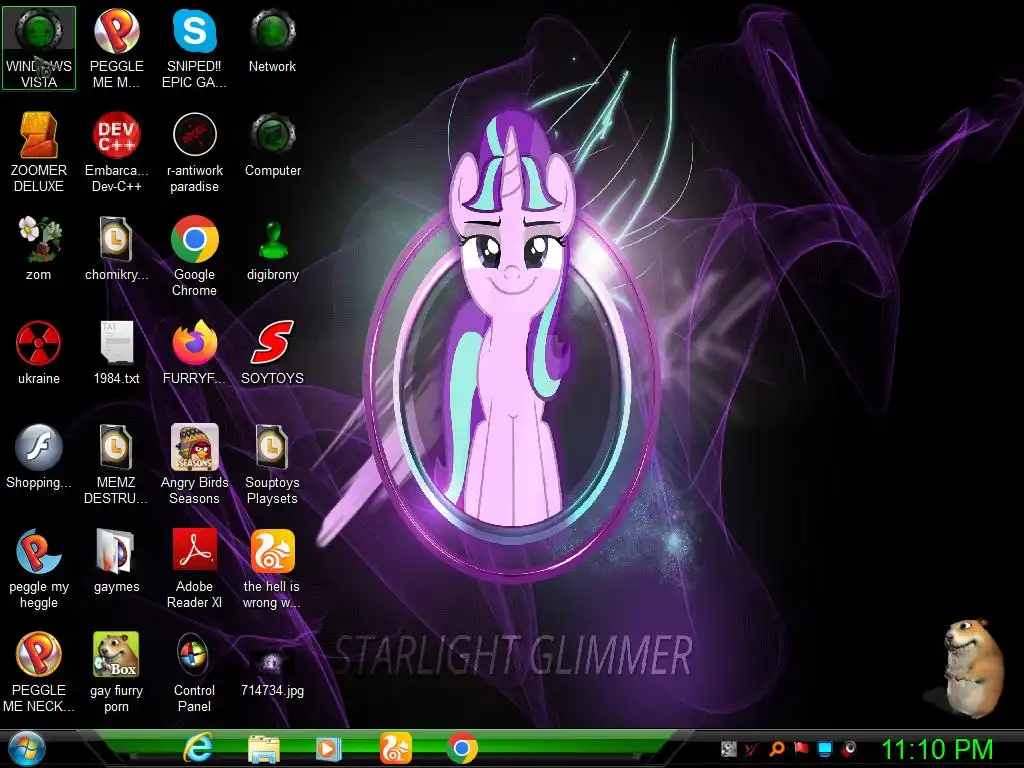Screen dimensions: 1024x768
Task: Open the Computer desktop icon
Action: pos(272,144)
